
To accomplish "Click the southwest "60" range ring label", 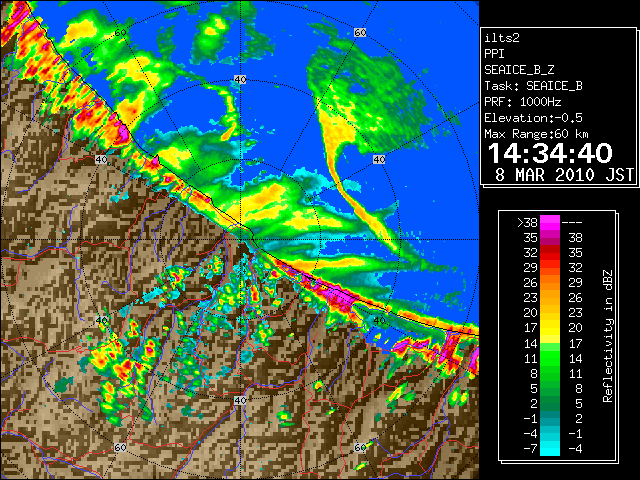I will pyautogui.click(x=120, y=448).
